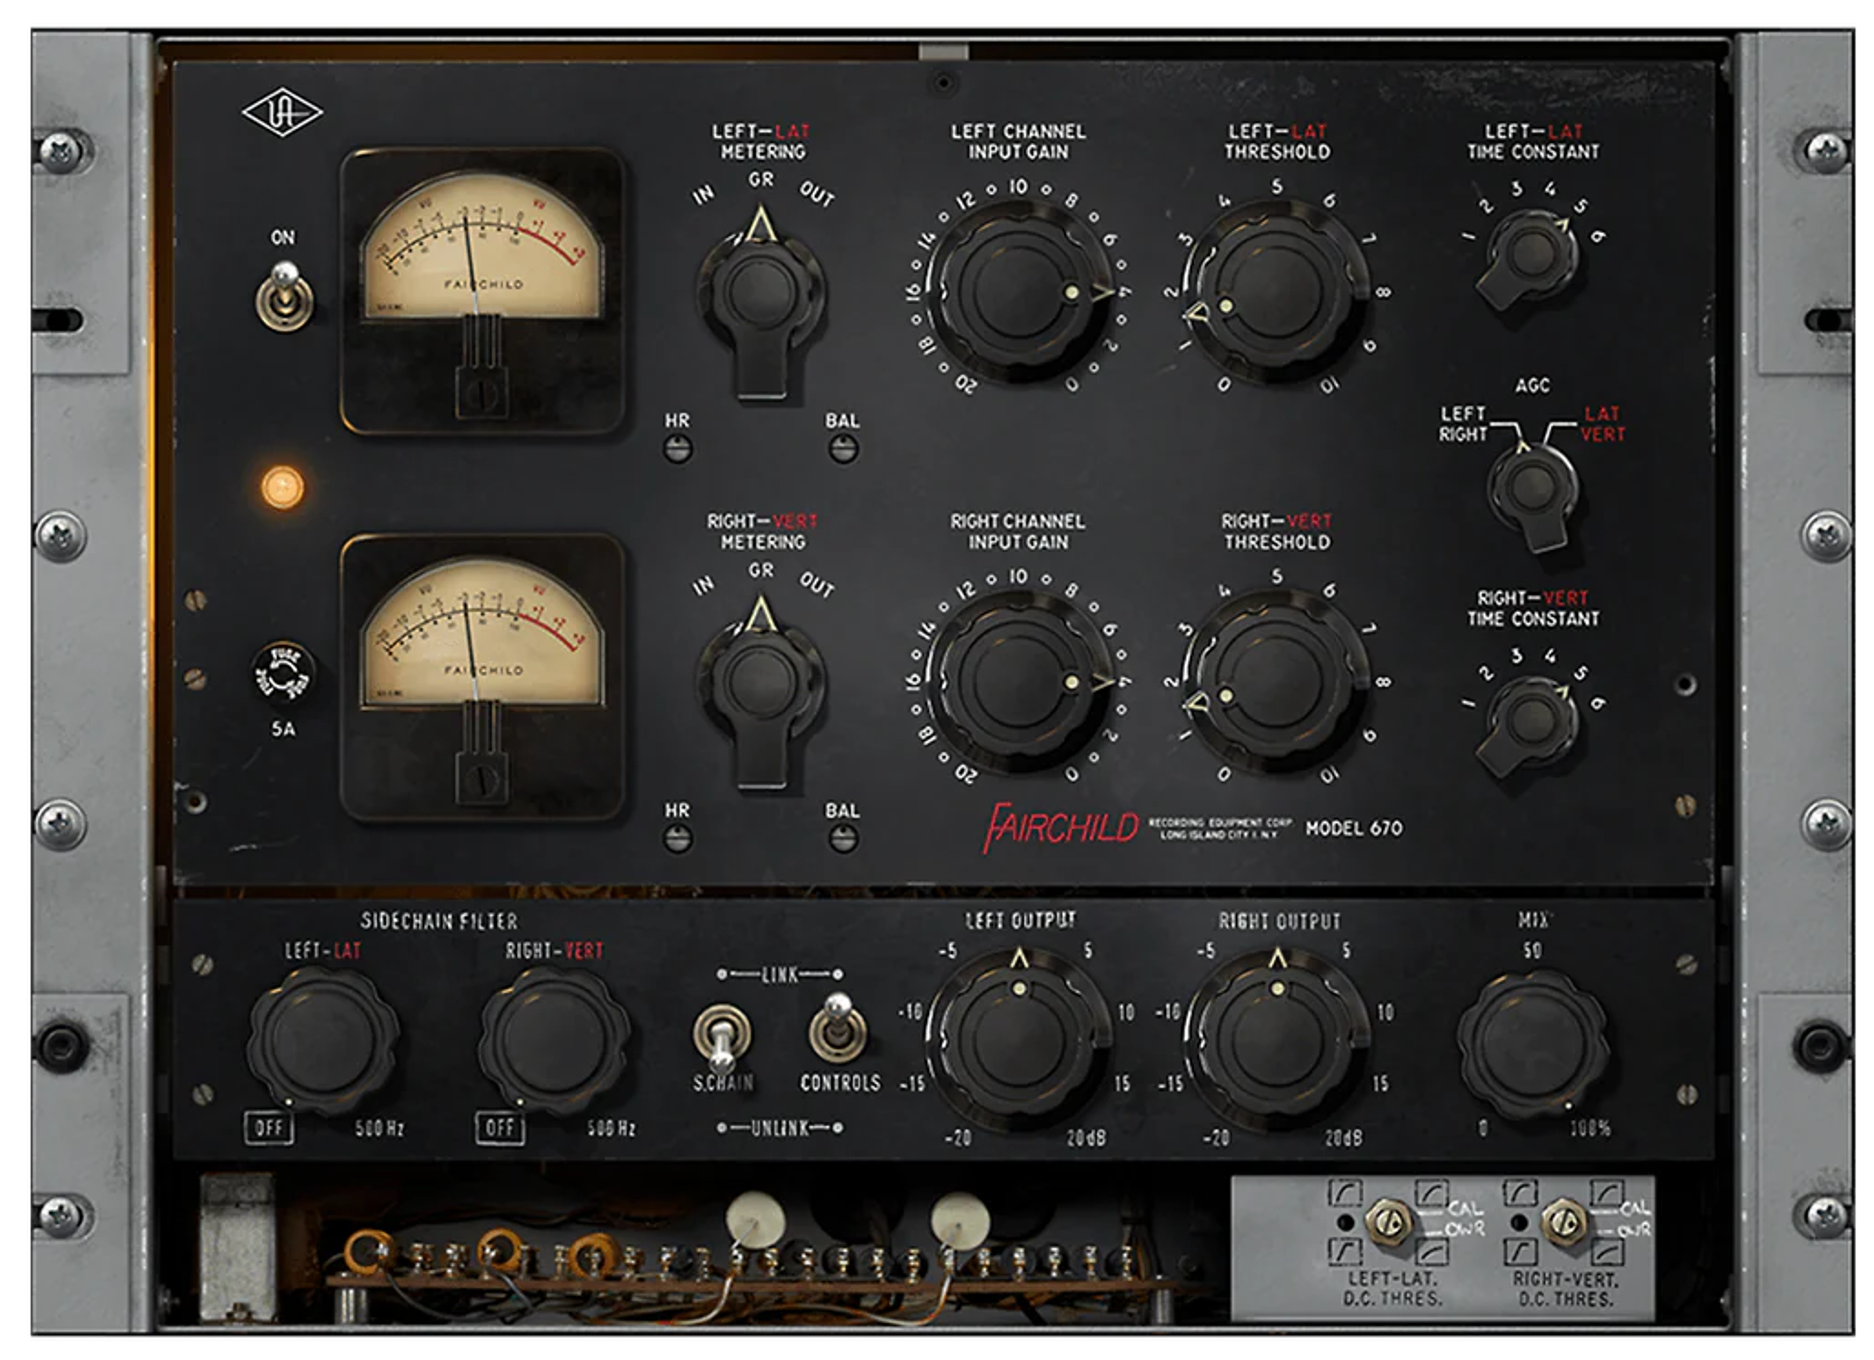1874x1360 pixels.
Task: Click the UNLINK label below the switches
Action: point(780,1128)
